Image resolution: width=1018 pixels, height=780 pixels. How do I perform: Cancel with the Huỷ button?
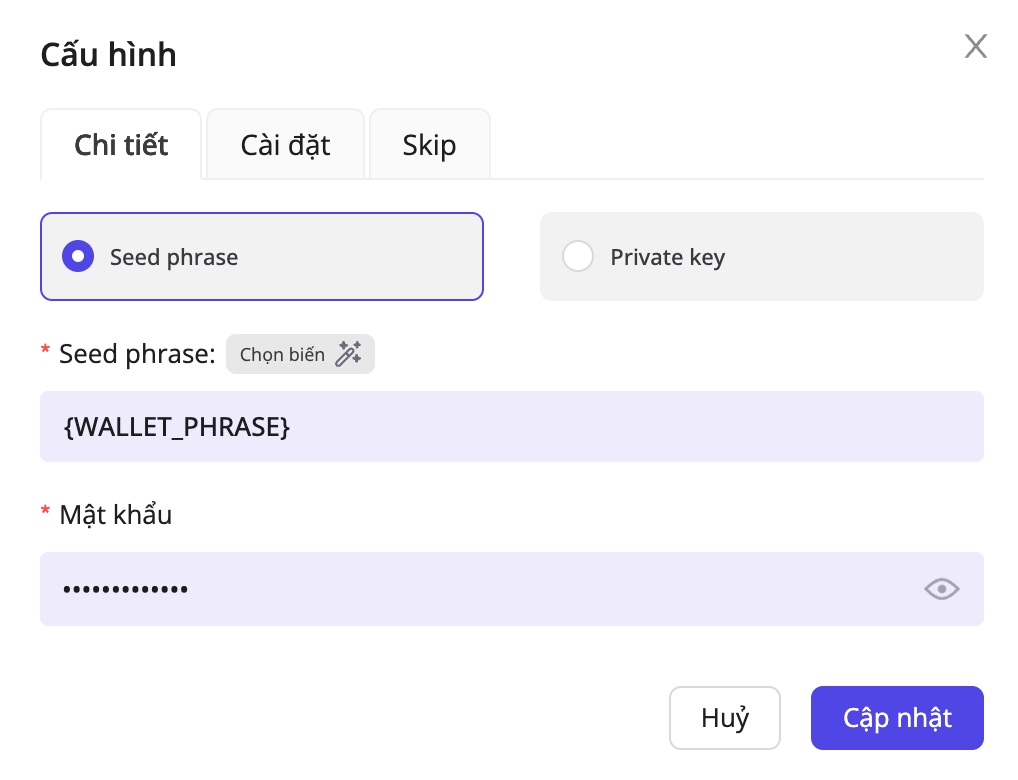point(725,718)
